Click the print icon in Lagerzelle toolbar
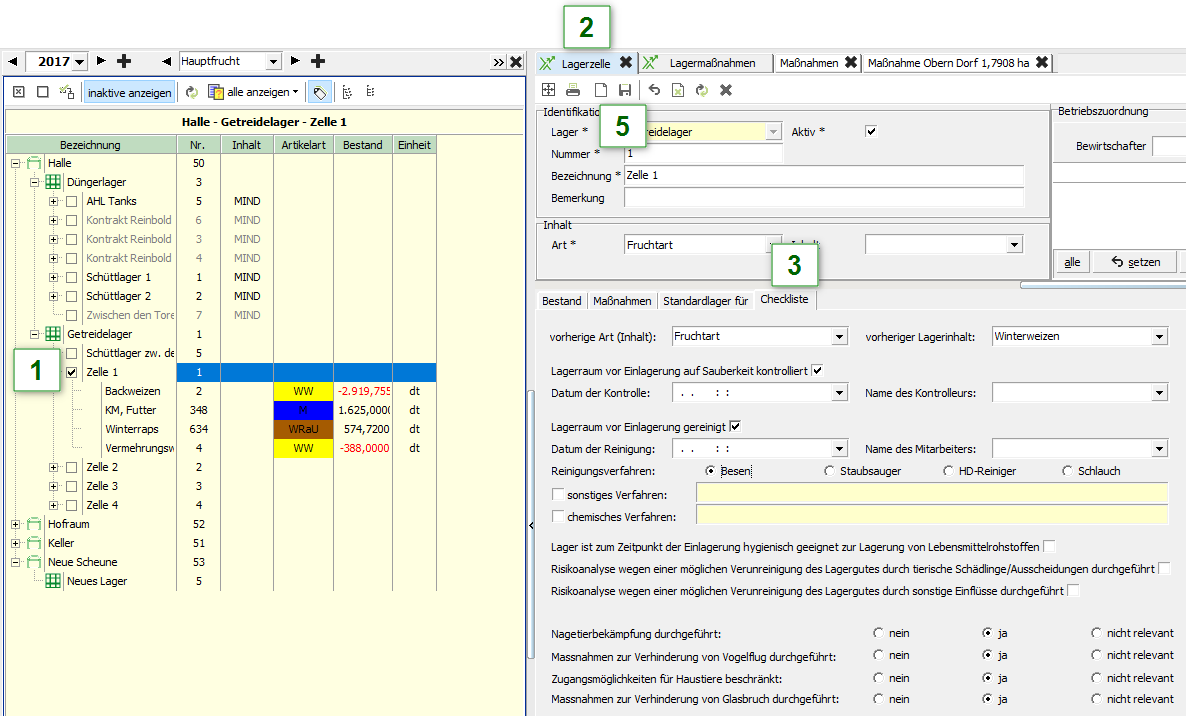 pyautogui.click(x=573, y=90)
